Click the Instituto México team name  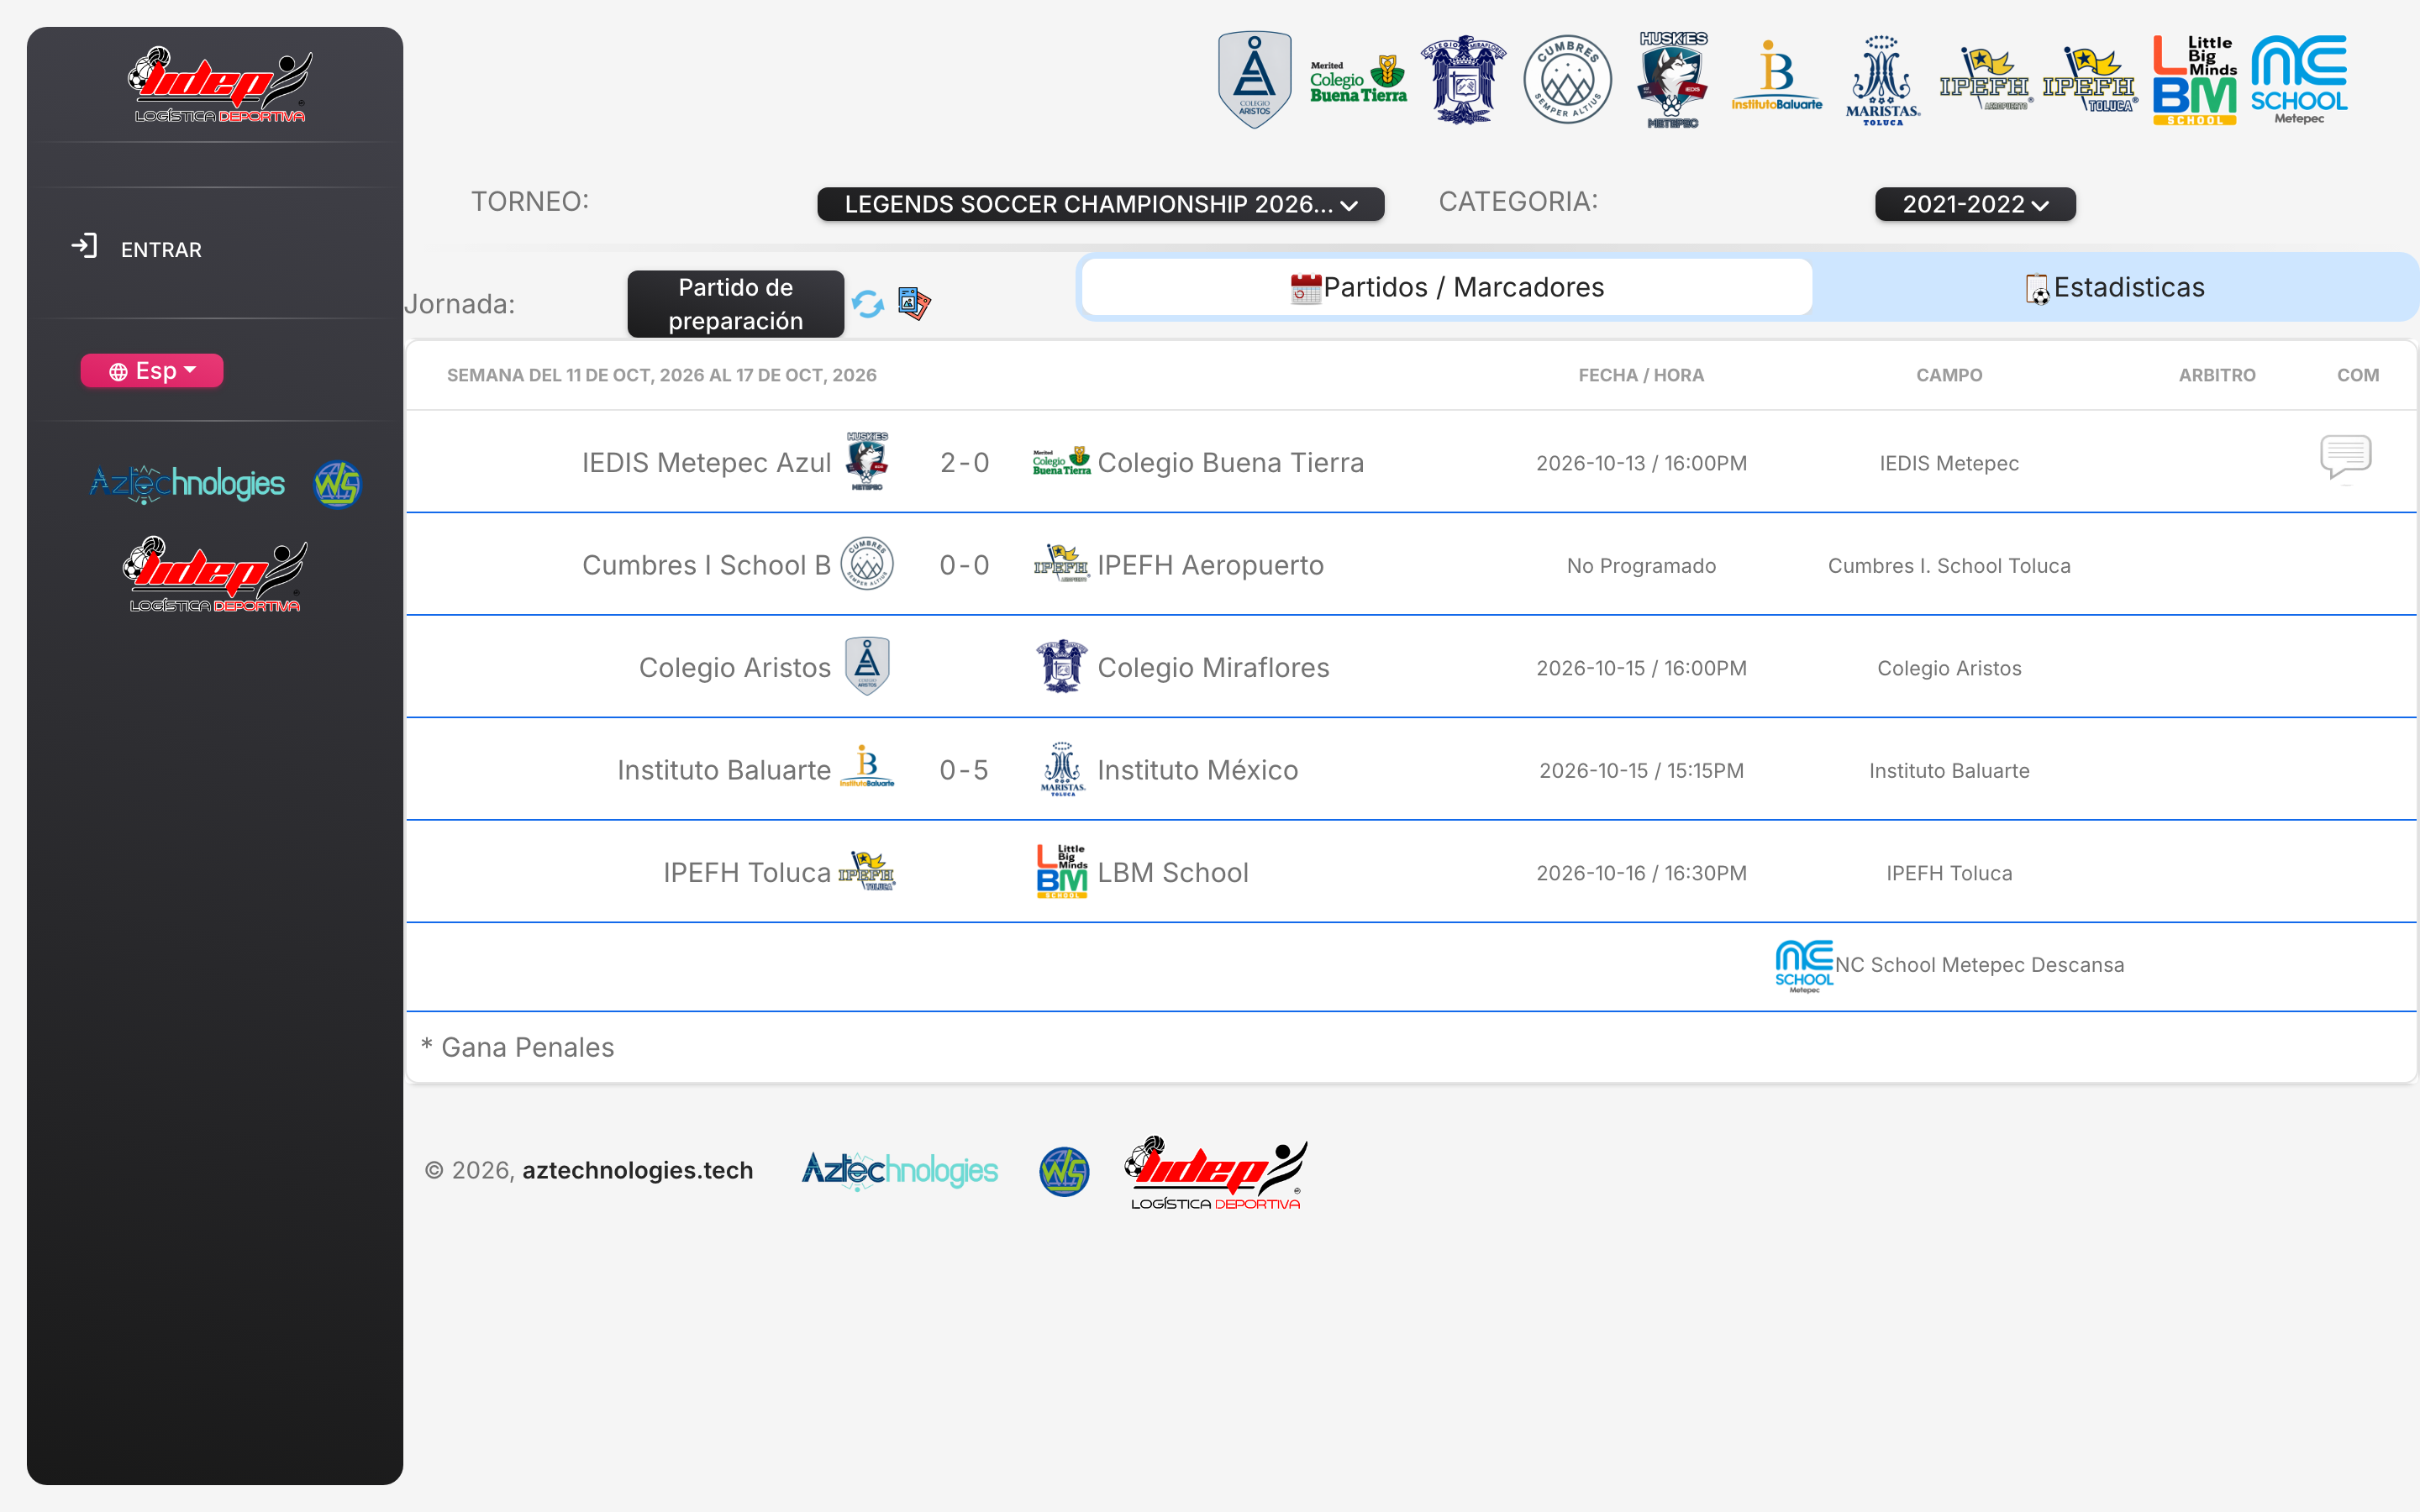(x=1197, y=770)
